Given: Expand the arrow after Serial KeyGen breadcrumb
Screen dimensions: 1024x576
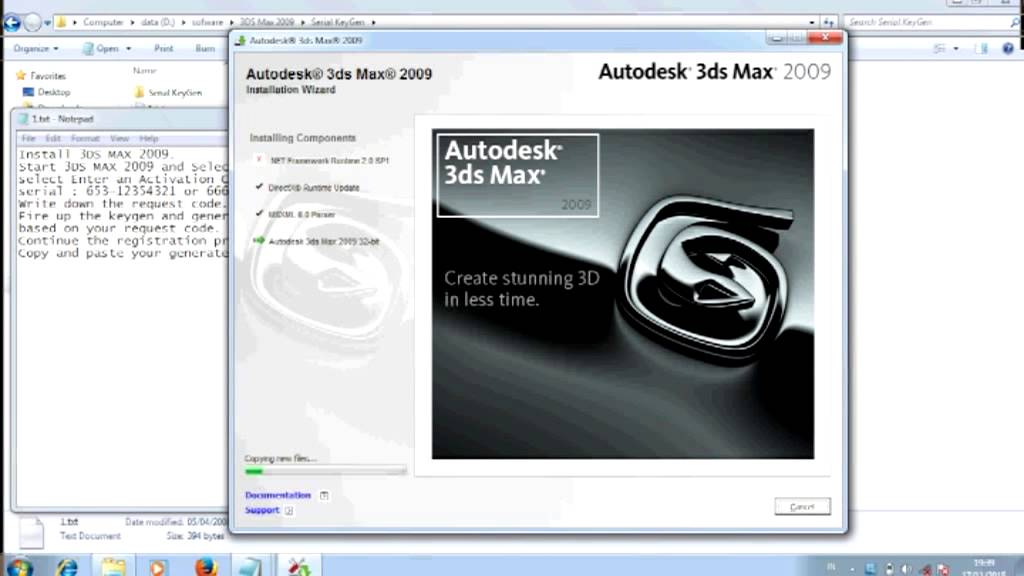Looking at the screenshot, I should [x=374, y=22].
